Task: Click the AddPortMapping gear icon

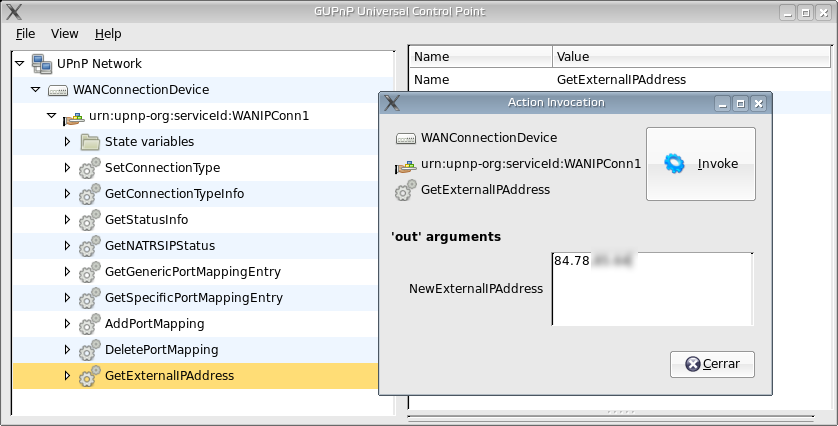Action: pyautogui.click(x=90, y=324)
